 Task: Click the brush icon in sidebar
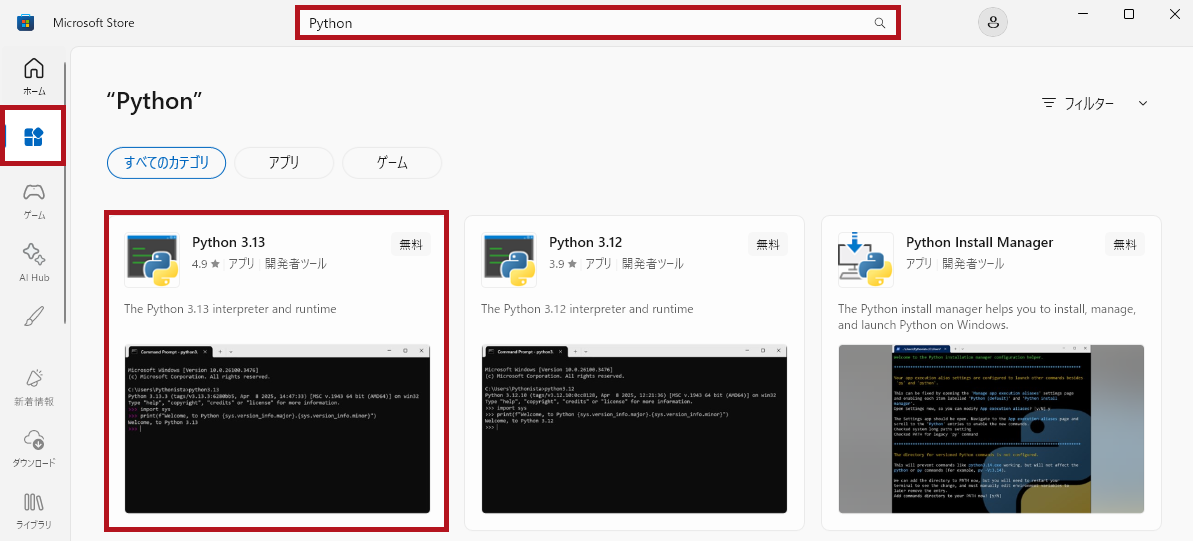pos(34,317)
